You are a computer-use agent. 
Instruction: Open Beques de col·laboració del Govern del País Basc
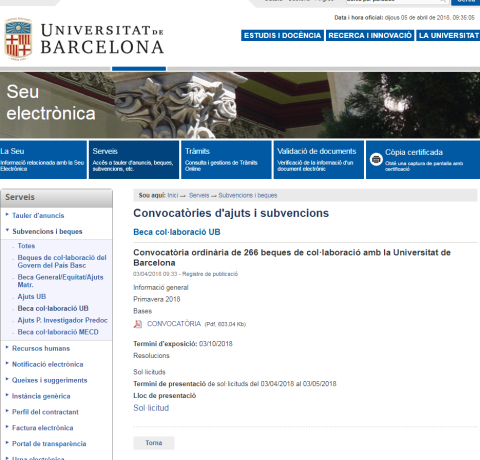coord(62,261)
